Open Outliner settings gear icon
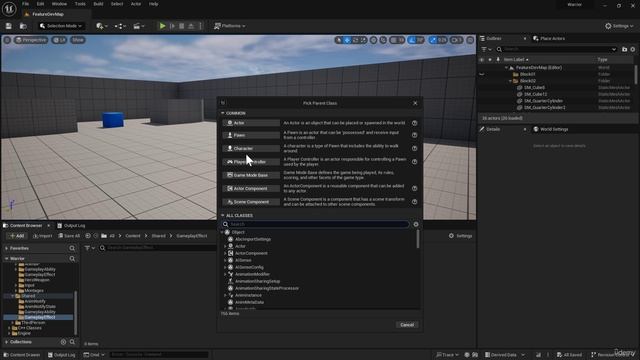 pos(633,49)
